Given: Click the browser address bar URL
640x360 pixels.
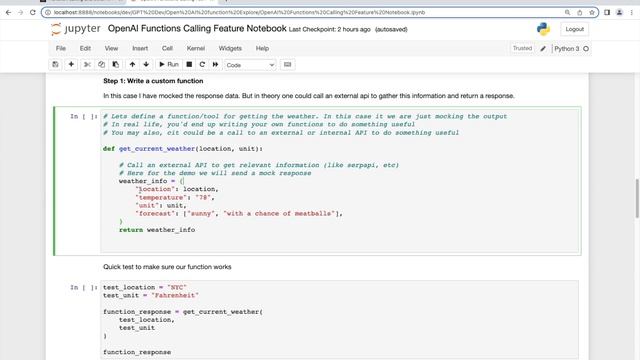Looking at the screenshot, I should [239, 12].
